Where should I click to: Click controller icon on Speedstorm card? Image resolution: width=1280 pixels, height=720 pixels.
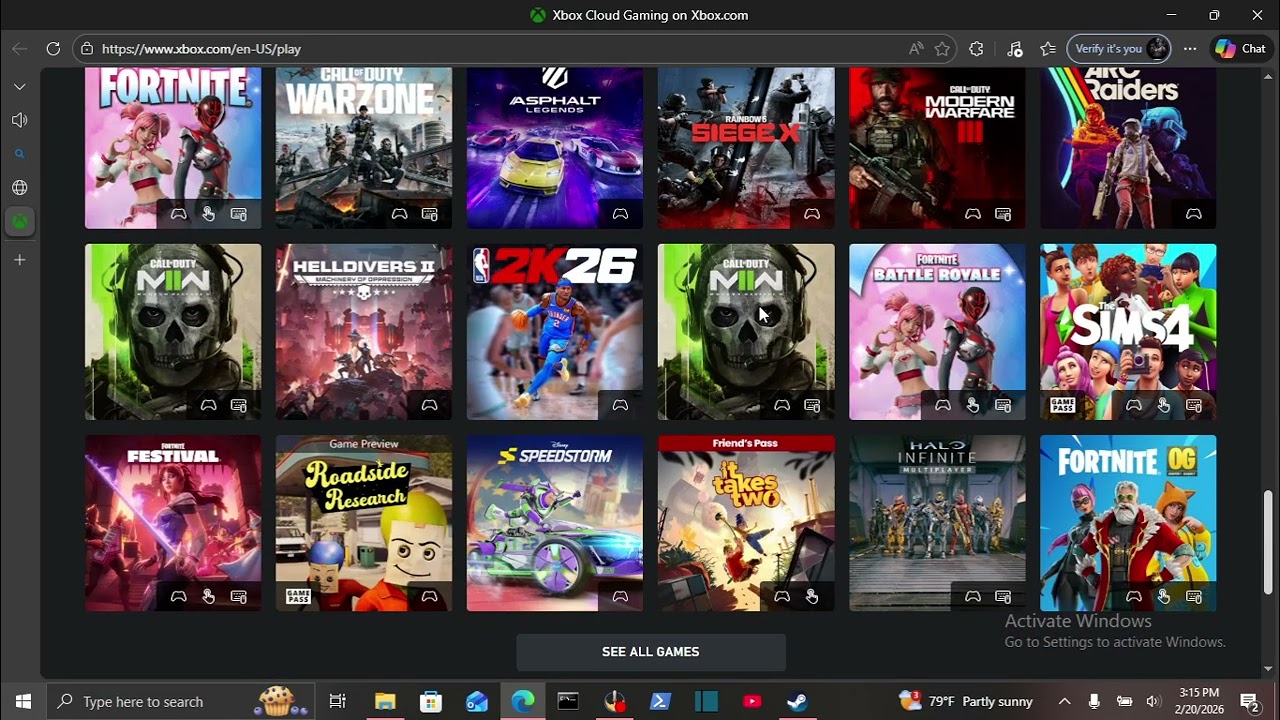[620, 597]
